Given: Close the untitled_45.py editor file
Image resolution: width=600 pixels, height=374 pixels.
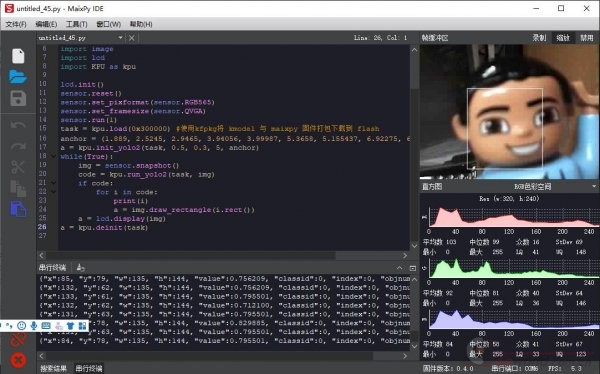Looking at the screenshot, I should coord(132,38).
